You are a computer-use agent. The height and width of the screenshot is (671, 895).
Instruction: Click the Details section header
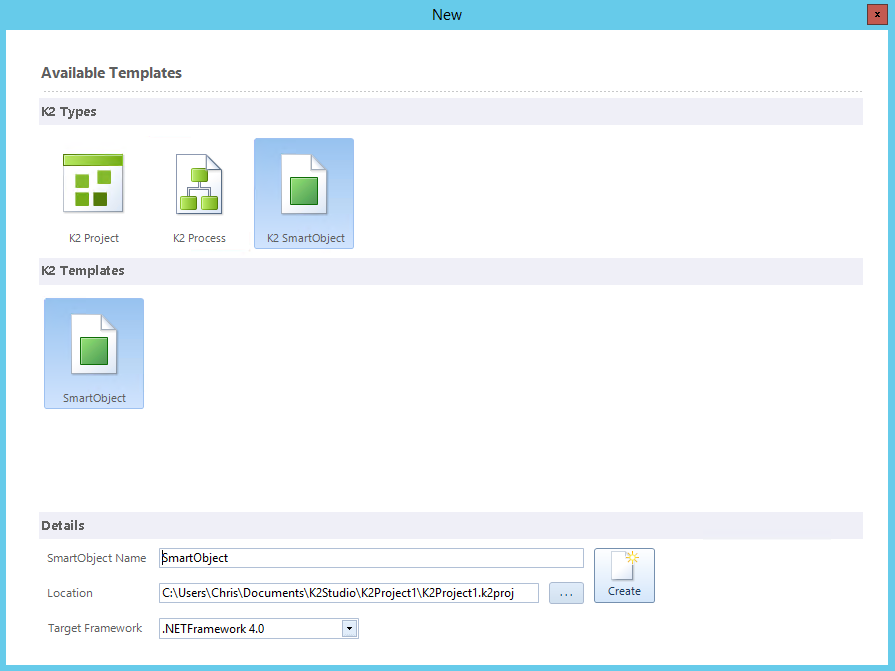[x=451, y=526]
